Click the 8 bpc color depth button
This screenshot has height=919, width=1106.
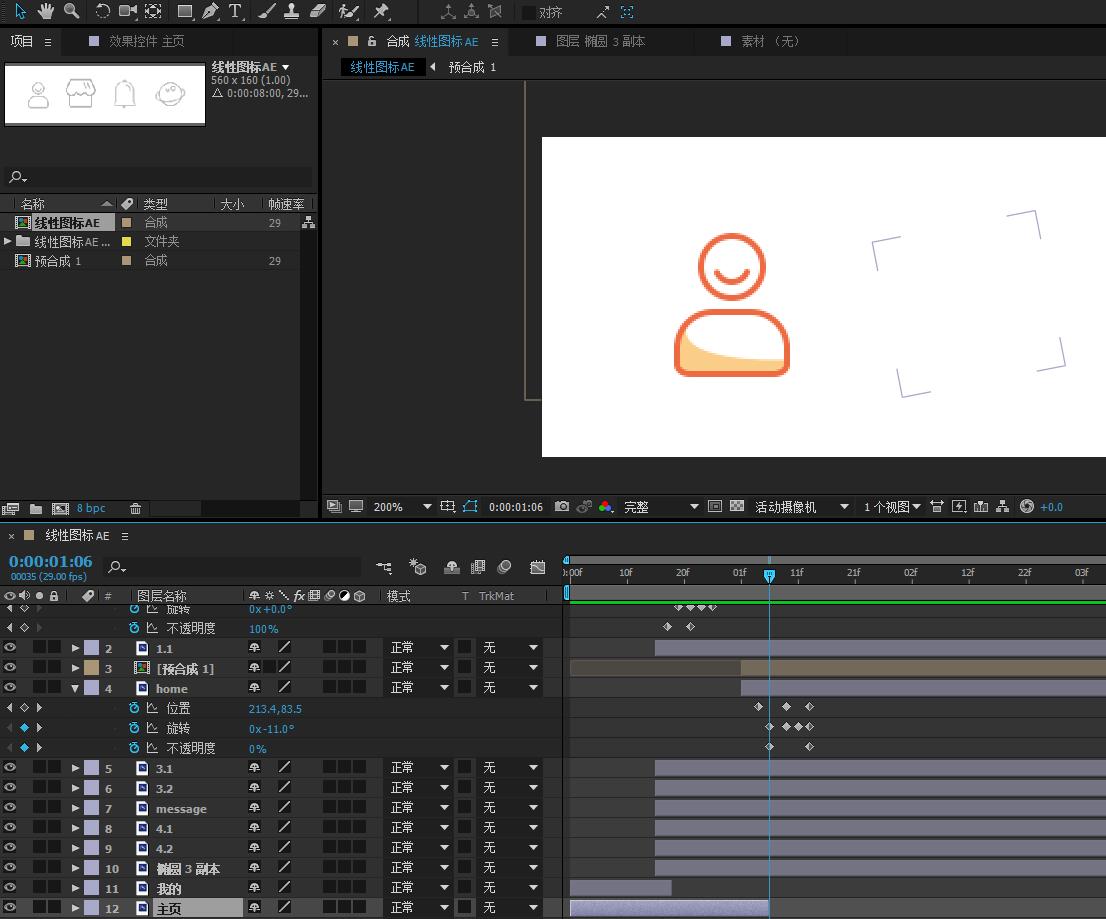91,508
